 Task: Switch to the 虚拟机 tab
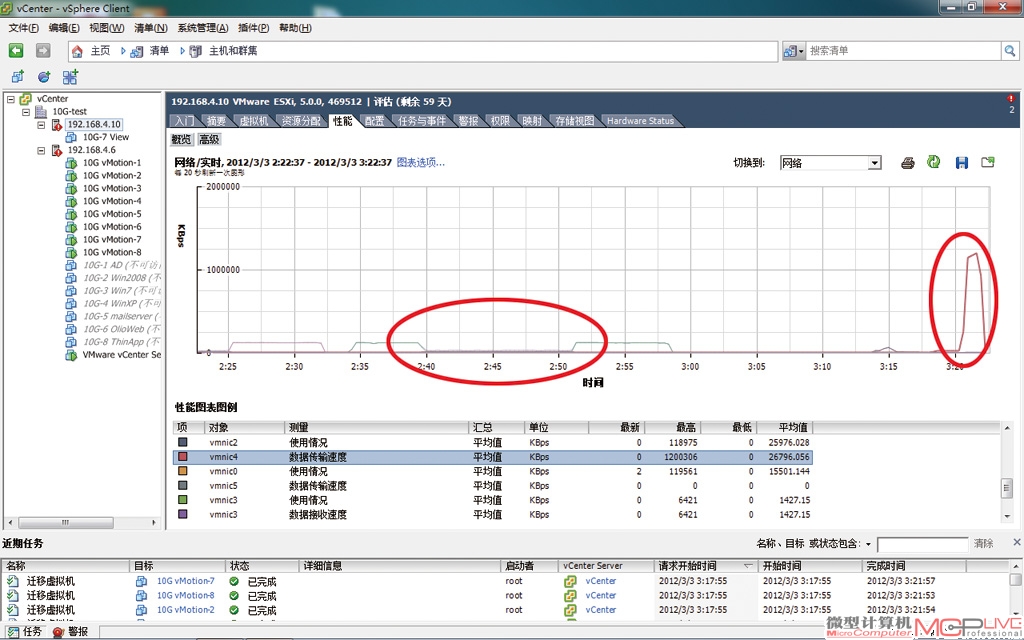point(253,121)
